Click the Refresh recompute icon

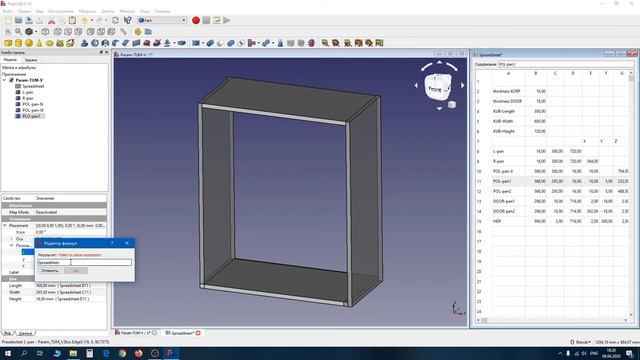pyautogui.click(x=116, y=20)
